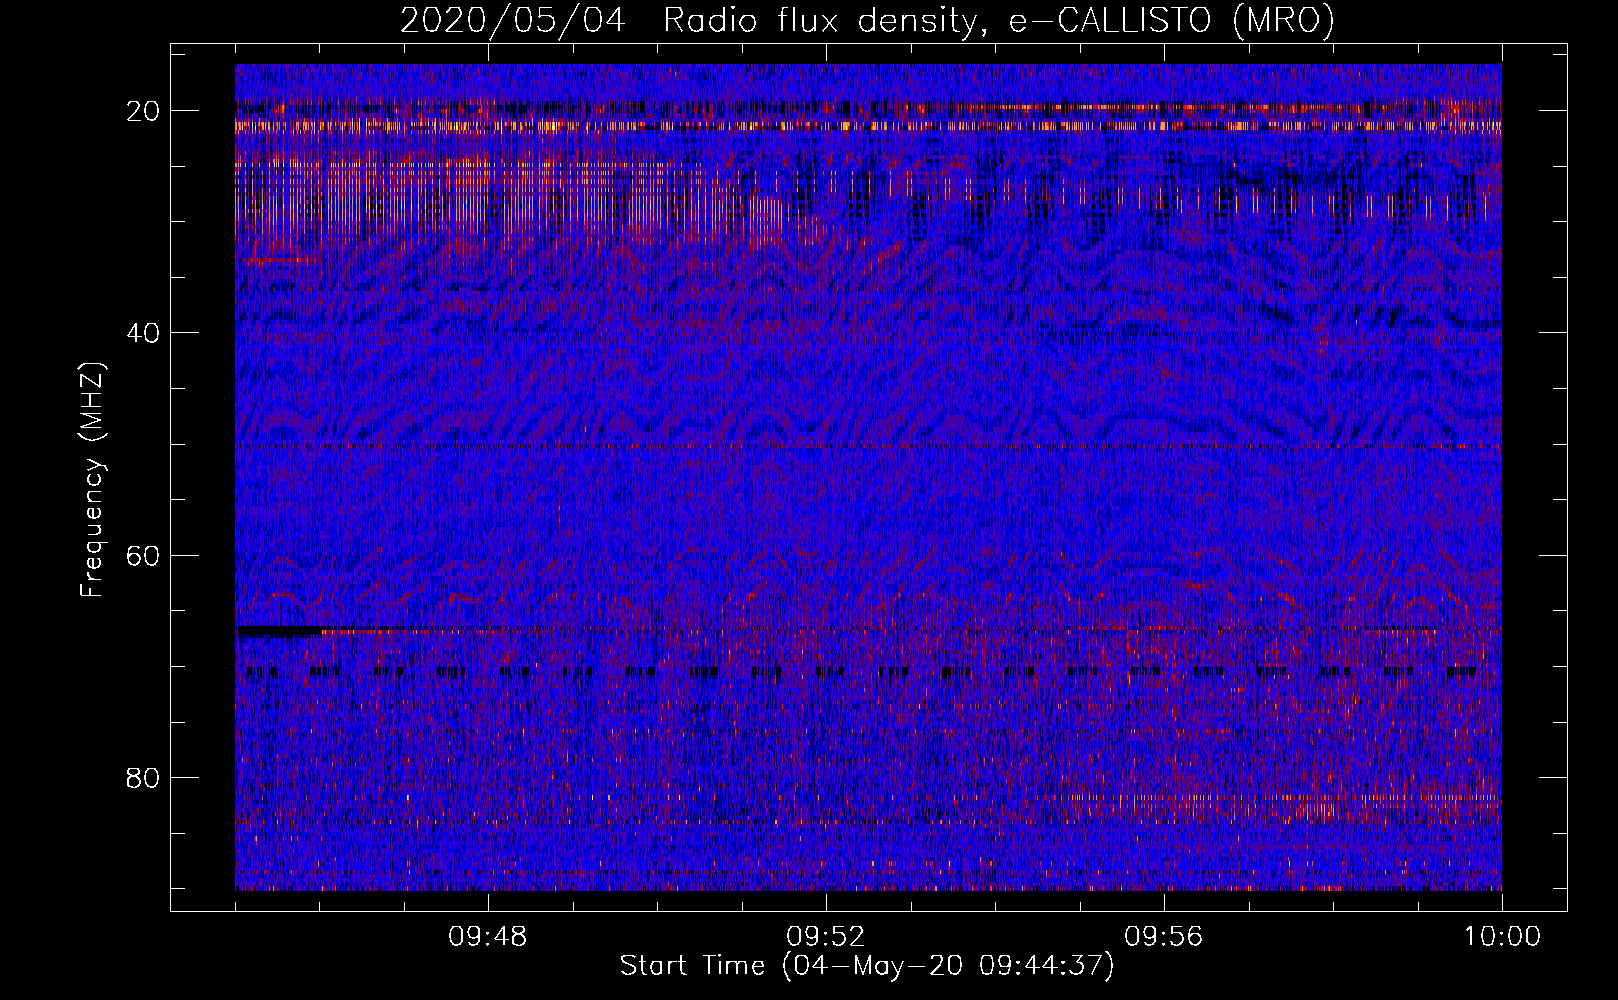Click the 'Frequency (MHZ)' axis label

click(92, 480)
